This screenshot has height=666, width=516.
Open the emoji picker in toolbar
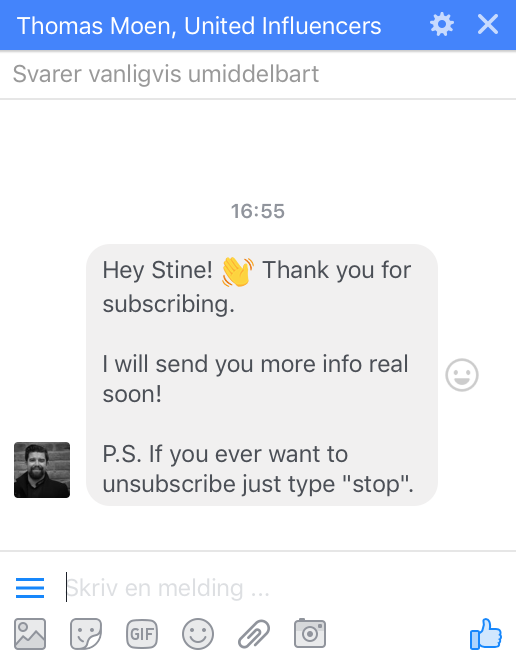198,634
